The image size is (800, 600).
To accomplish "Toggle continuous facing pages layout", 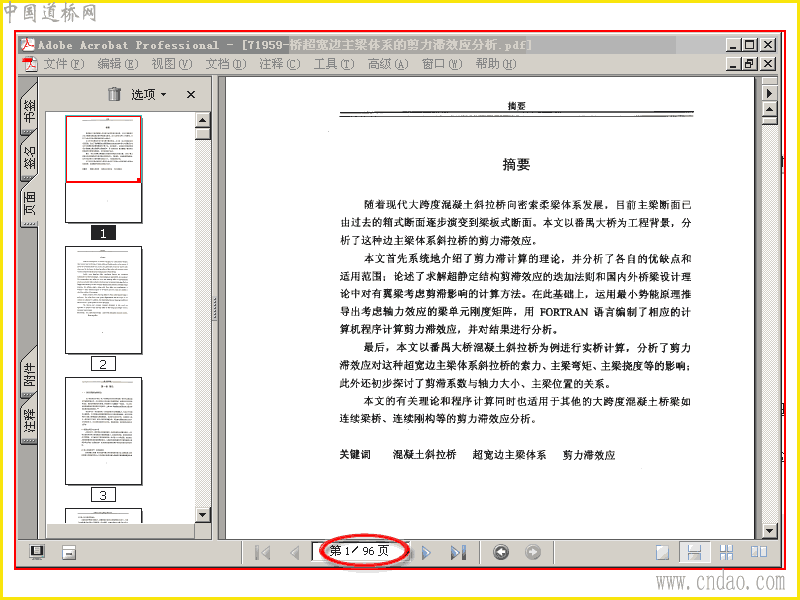I will click(727, 552).
